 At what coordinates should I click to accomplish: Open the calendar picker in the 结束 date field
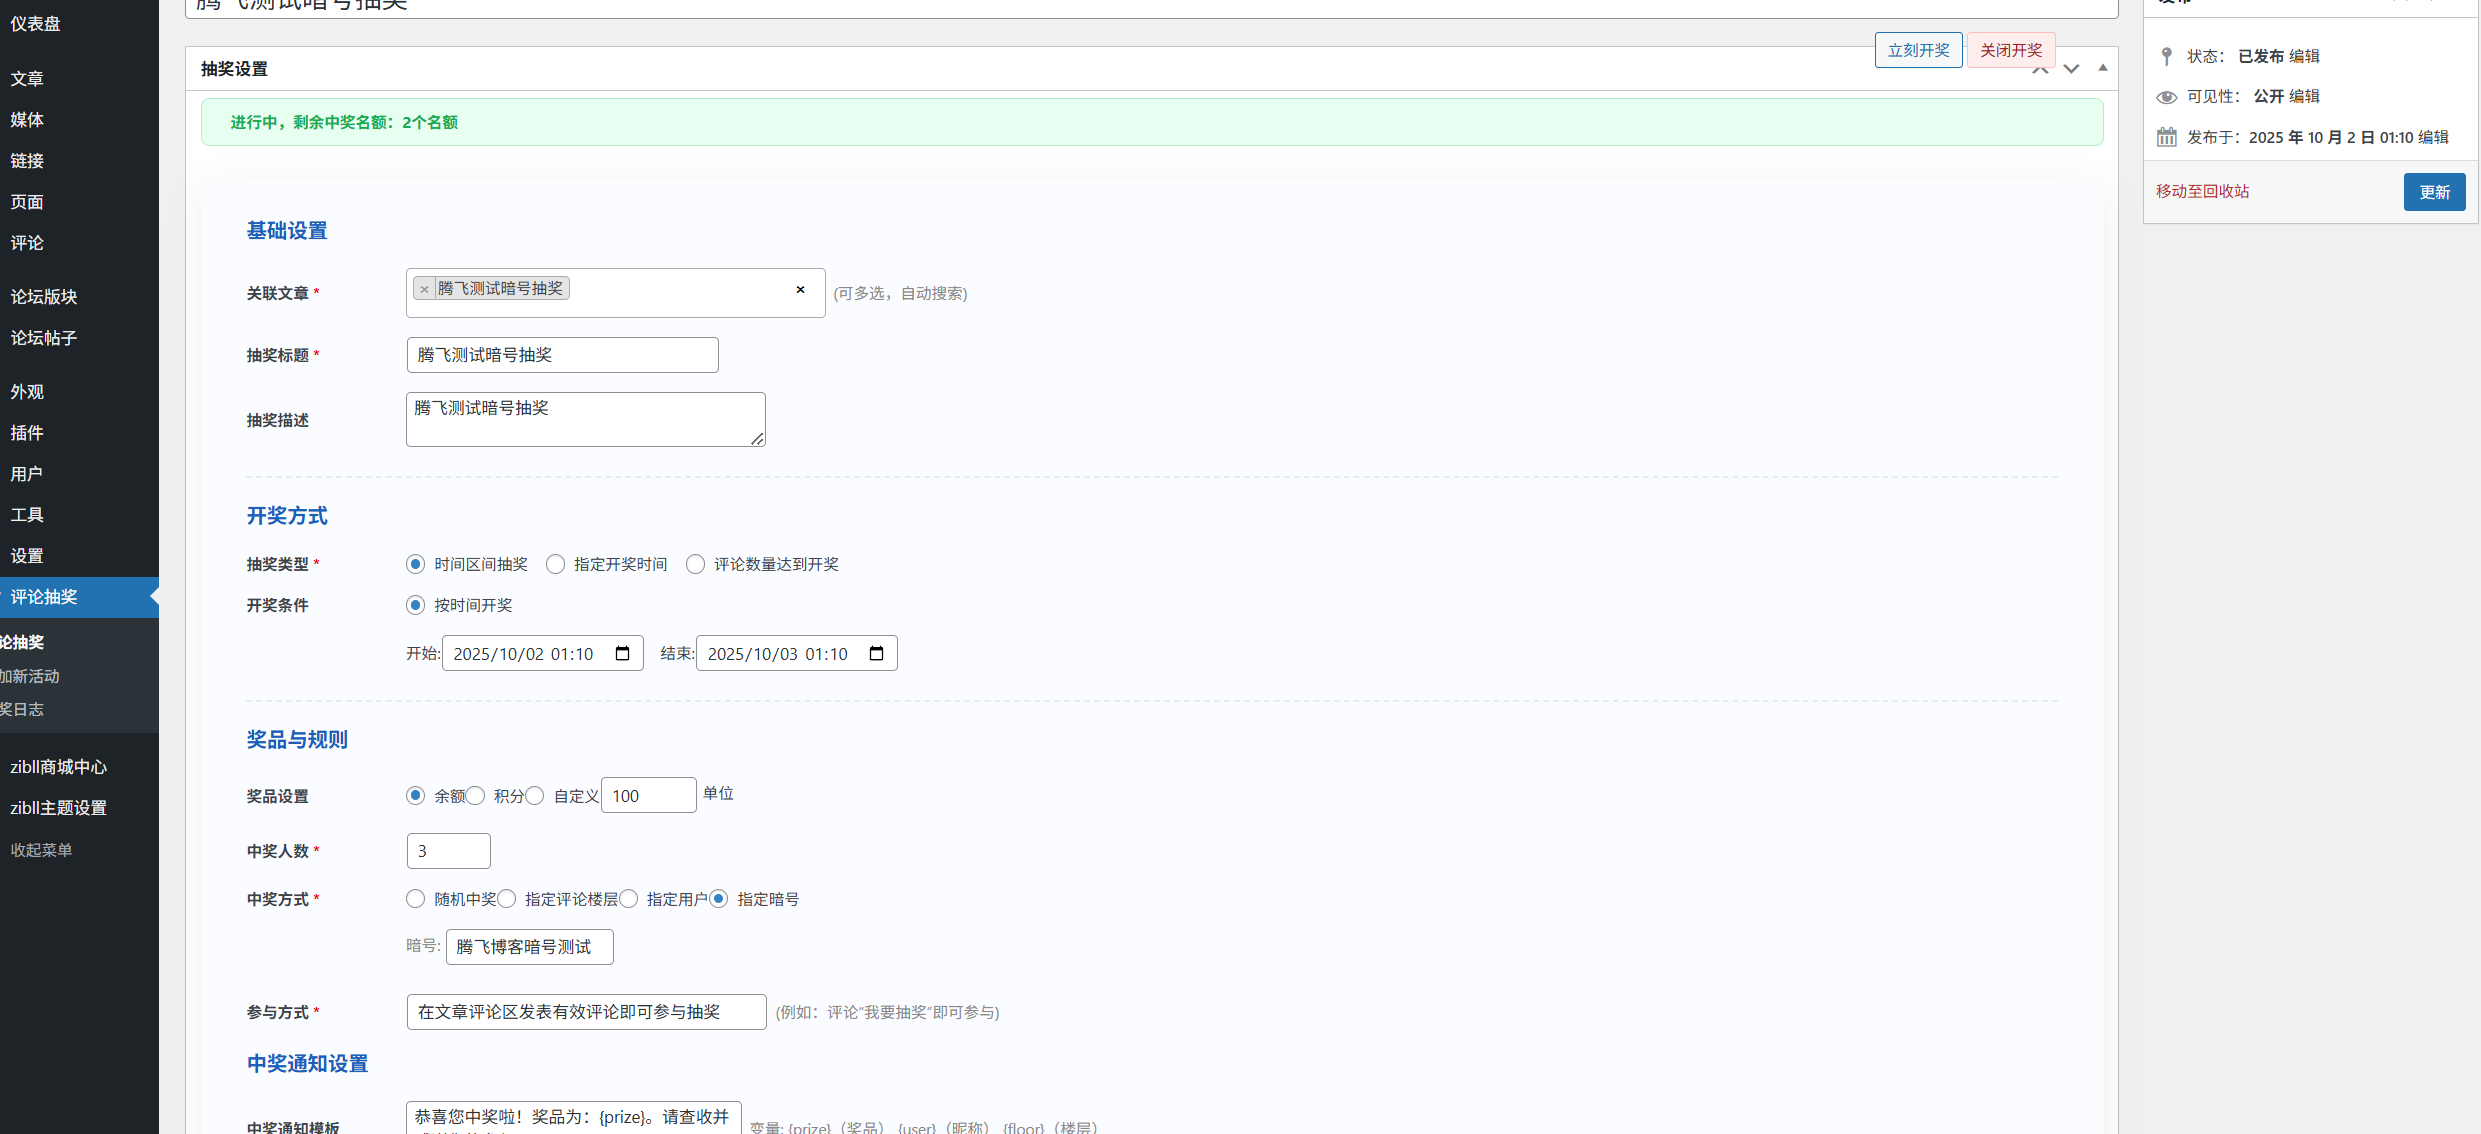[x=876, y=653]
